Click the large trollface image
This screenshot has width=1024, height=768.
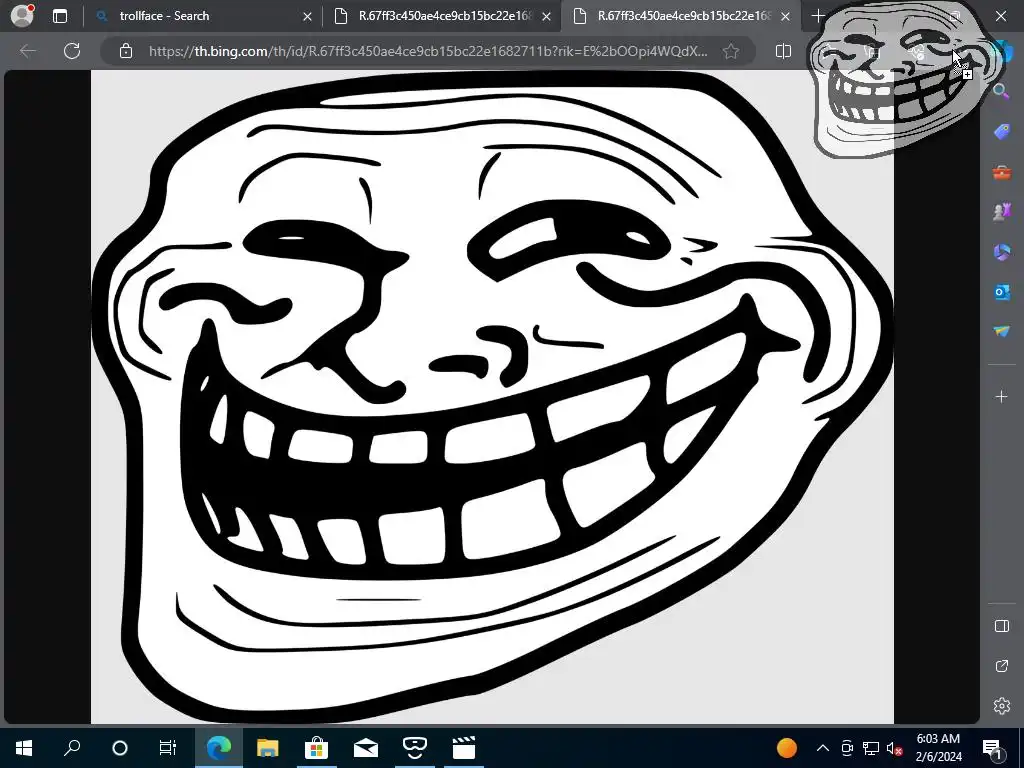pos(492,397)
